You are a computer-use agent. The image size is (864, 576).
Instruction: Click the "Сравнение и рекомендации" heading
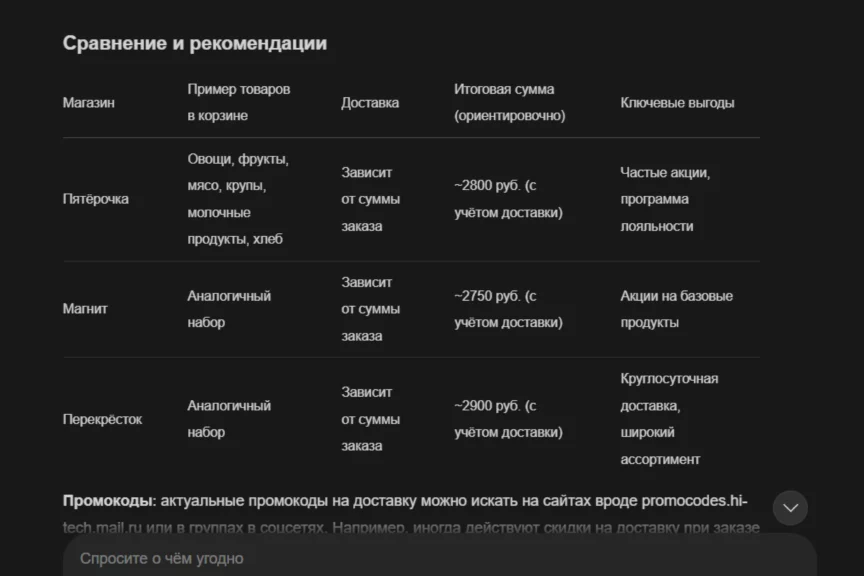[194, 43]
